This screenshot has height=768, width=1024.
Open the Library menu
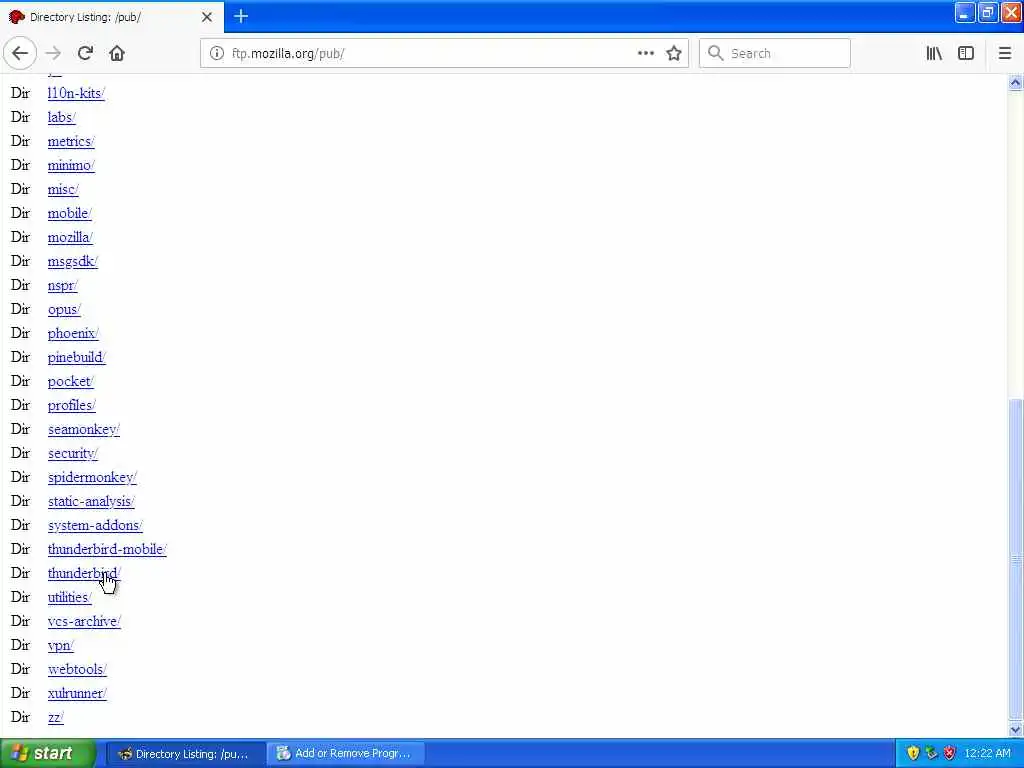click(934, 54)
